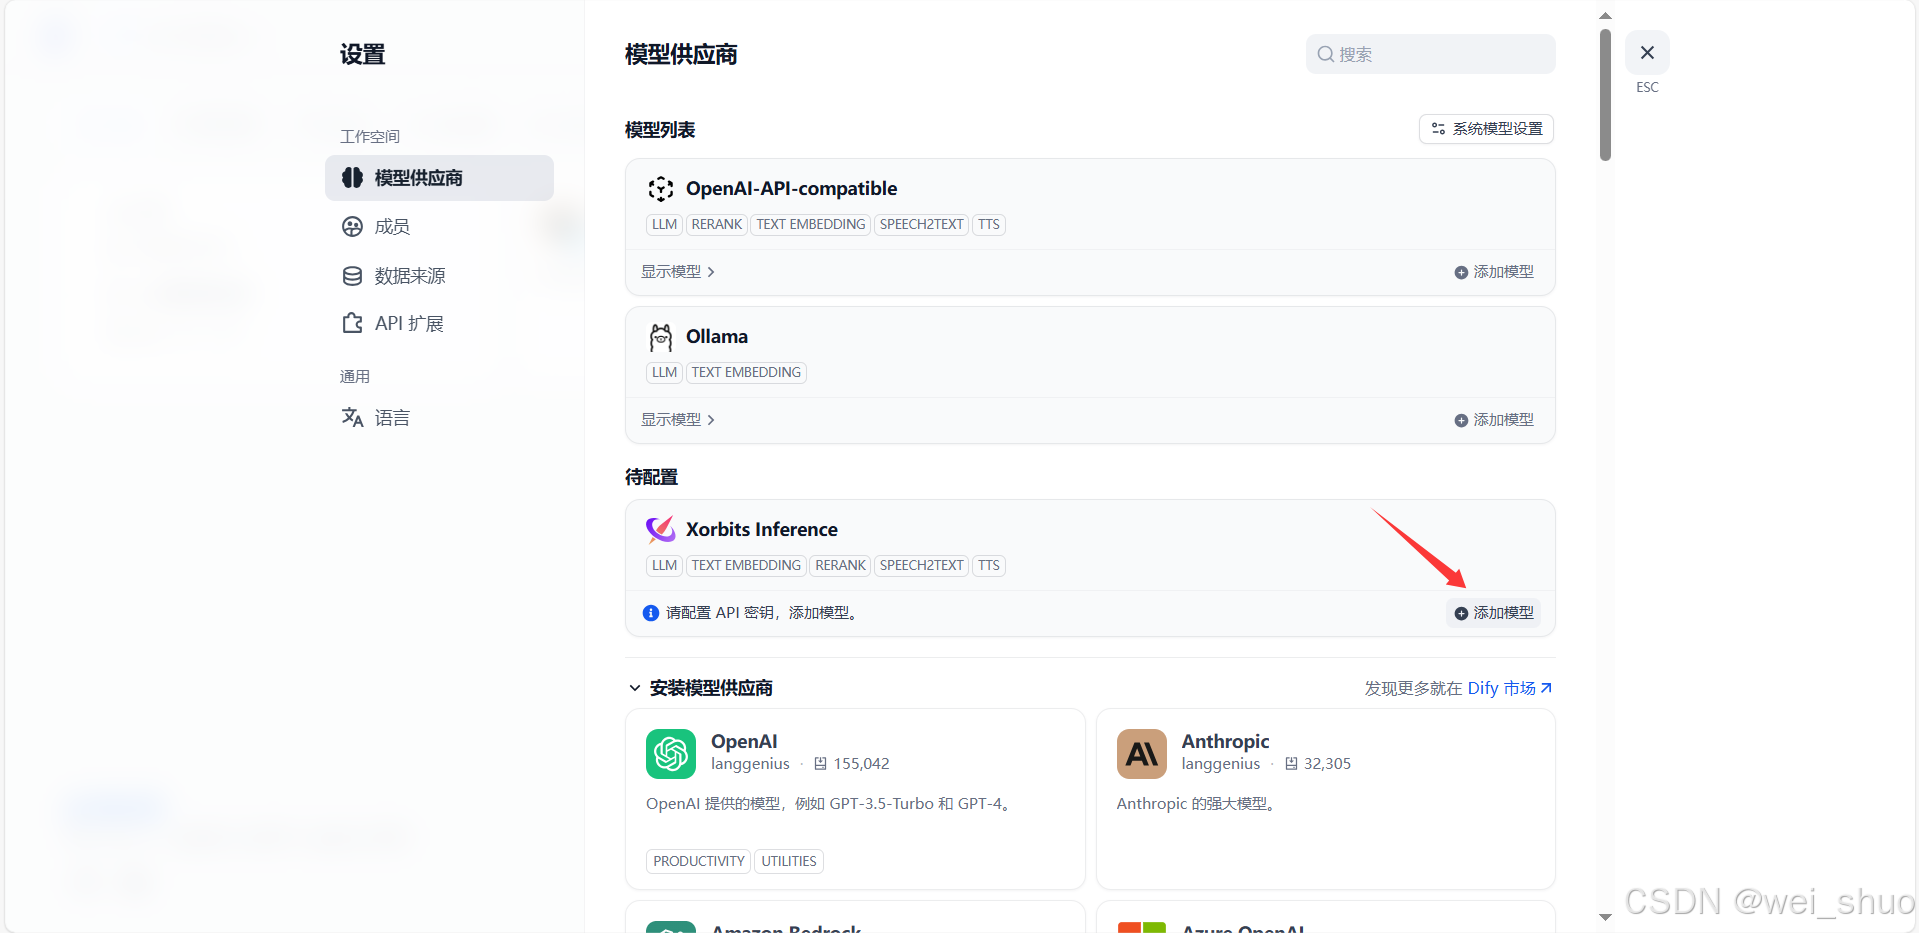This screenshot has height=933, width=1919.
Task: Open the Anthropic provider card title
Action: (1225, 741)
